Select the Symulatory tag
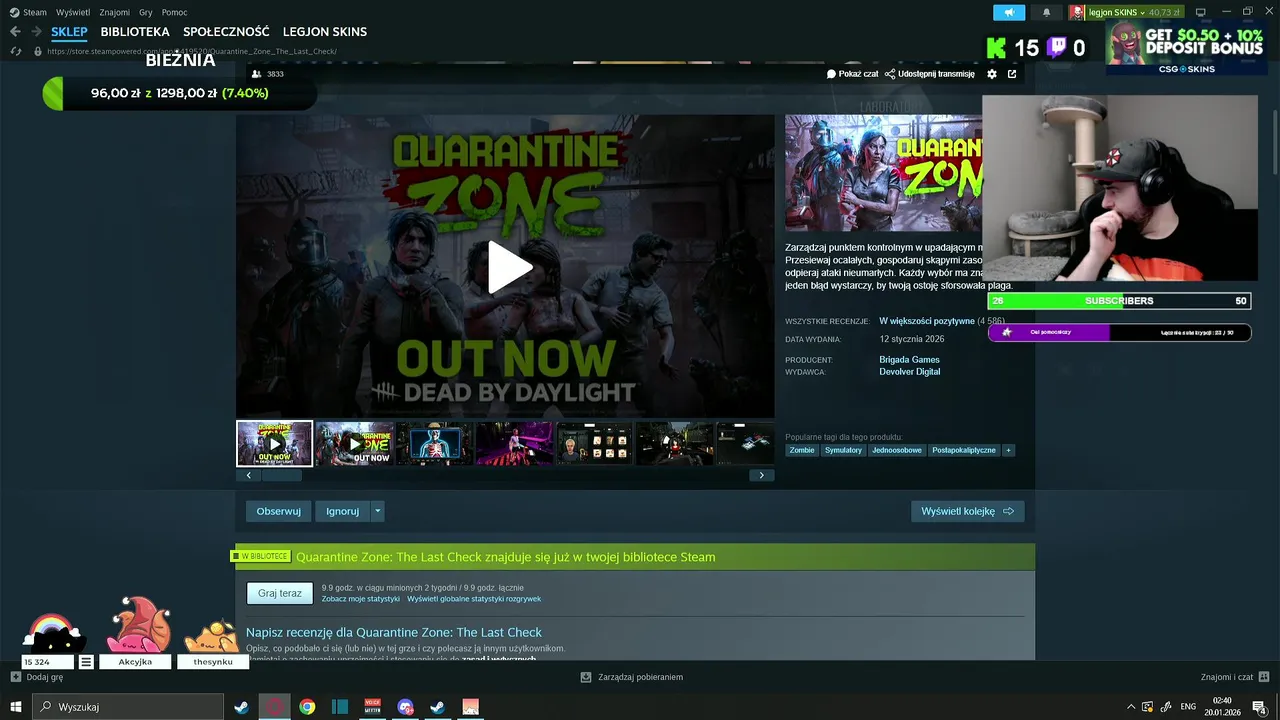Screen dimensions: 1280x720 click(843, 450)
